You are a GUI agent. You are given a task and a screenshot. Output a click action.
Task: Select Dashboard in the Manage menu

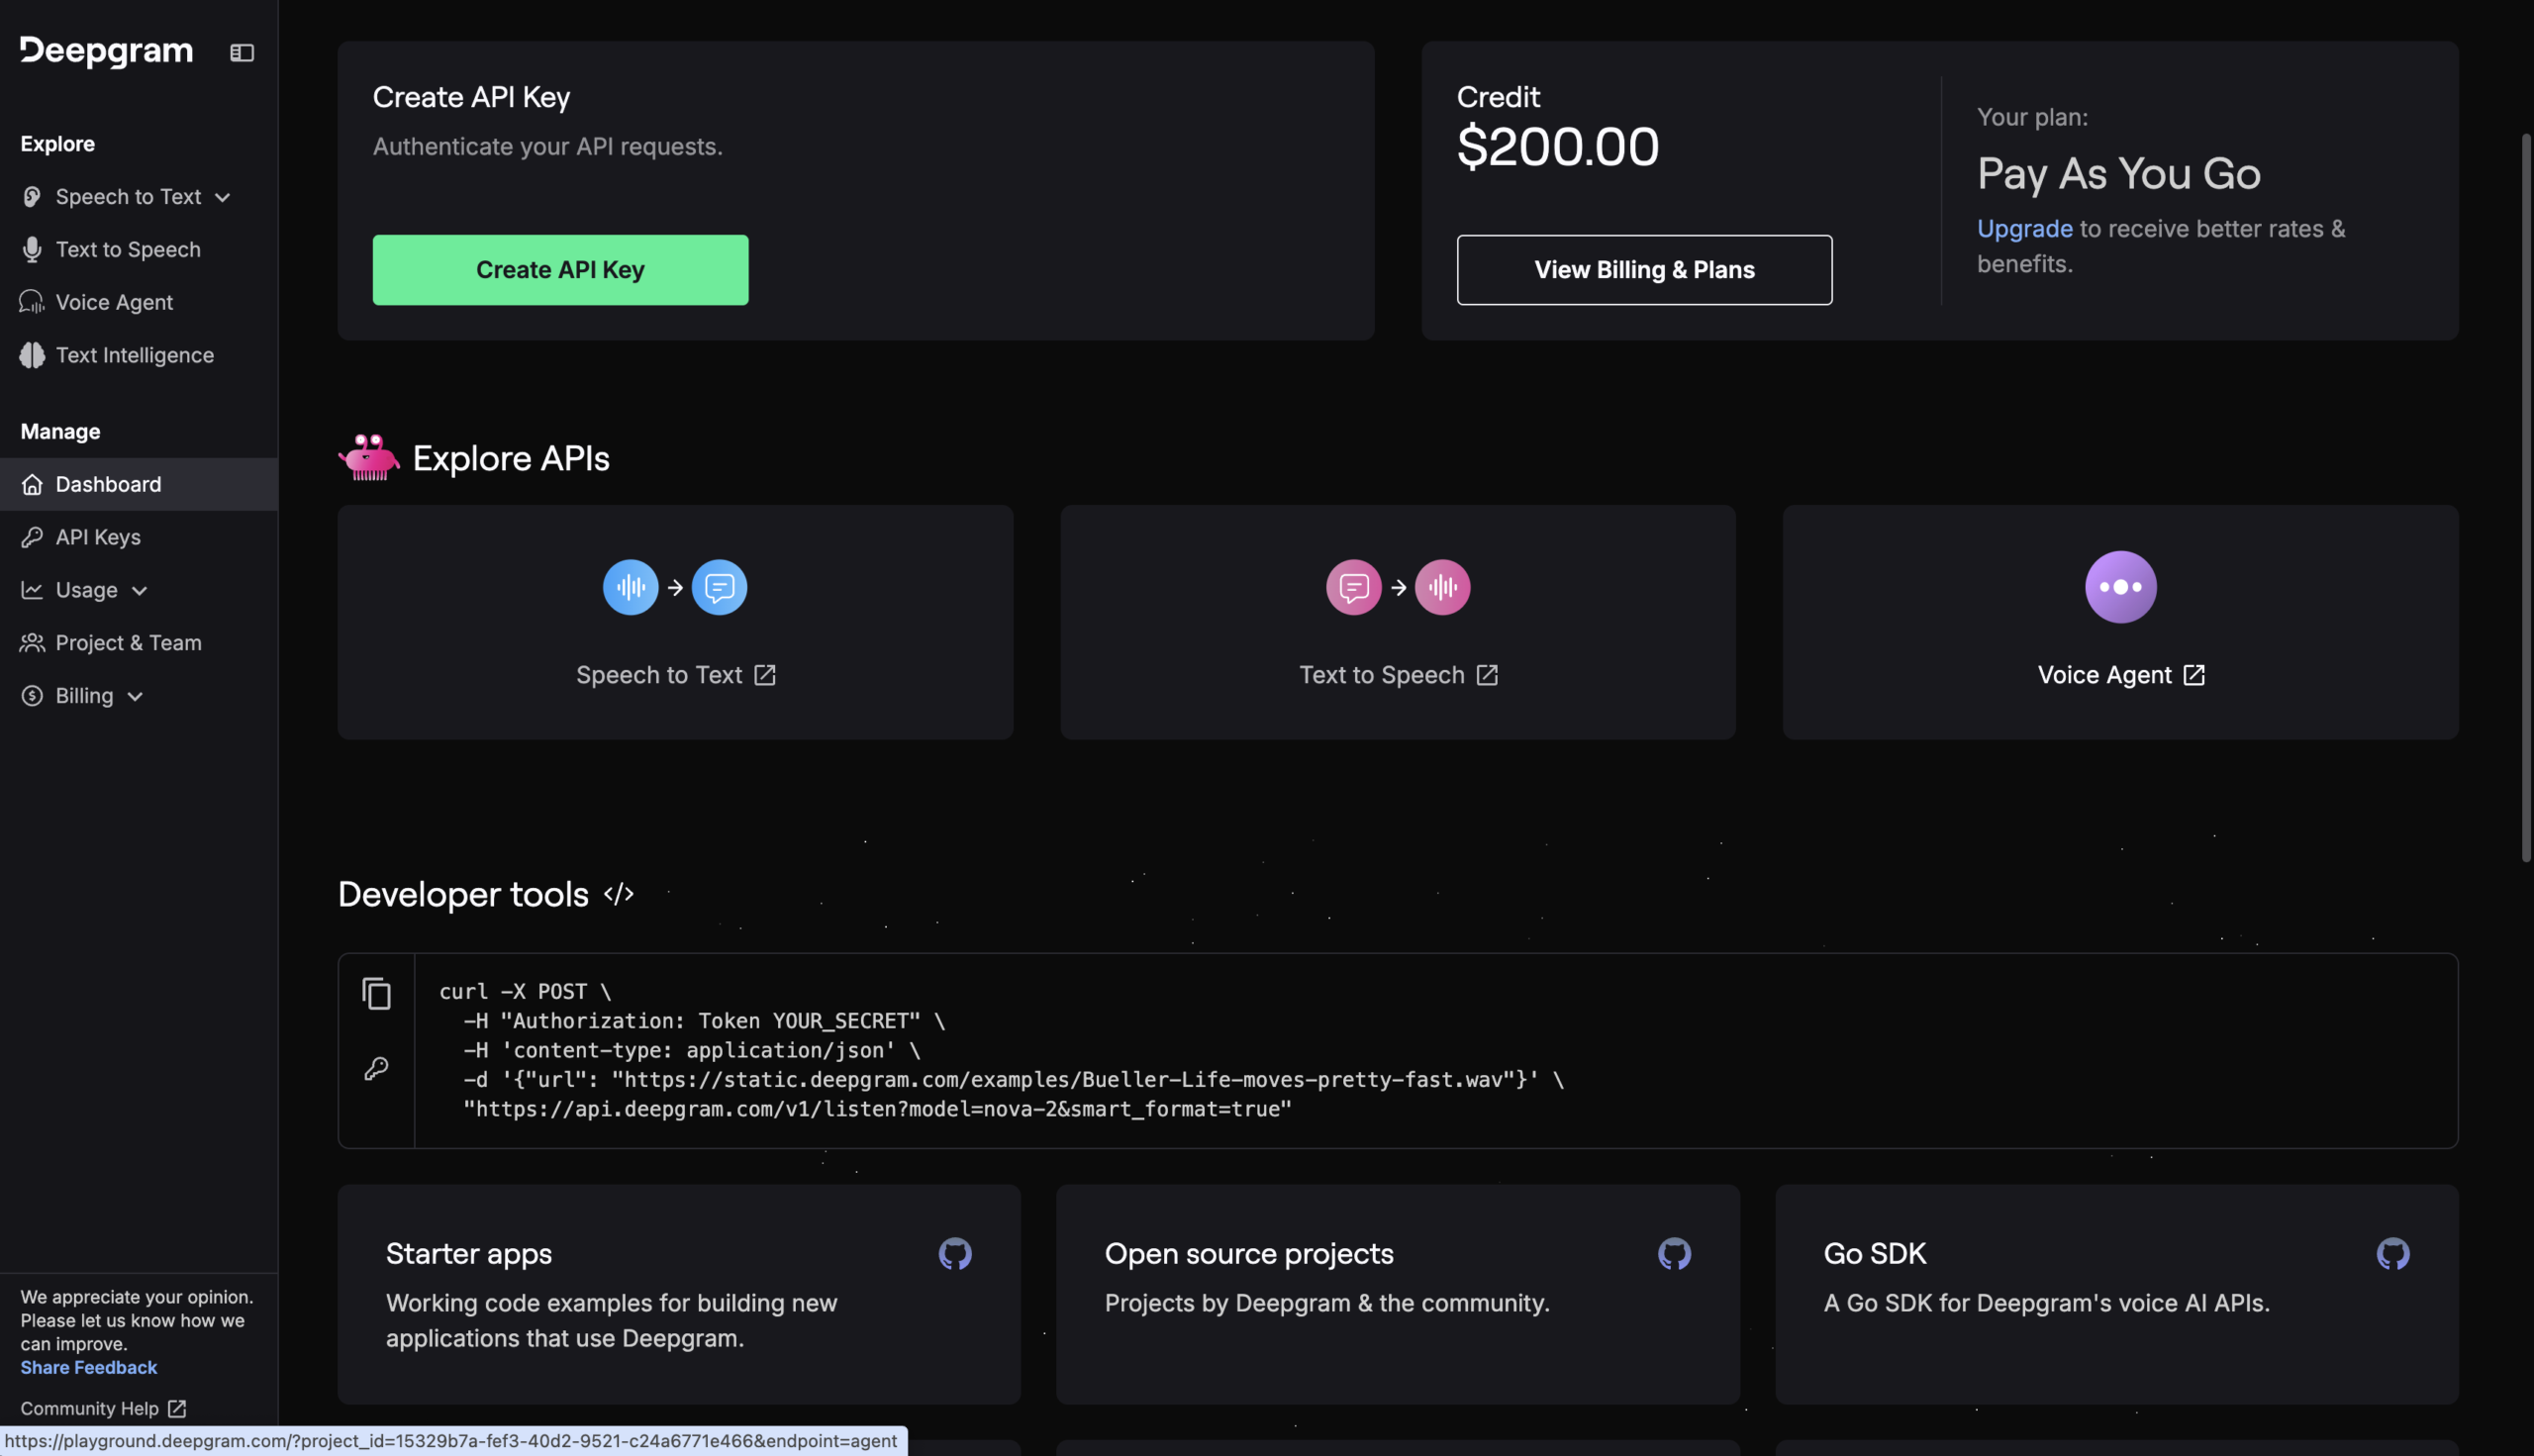138,484
